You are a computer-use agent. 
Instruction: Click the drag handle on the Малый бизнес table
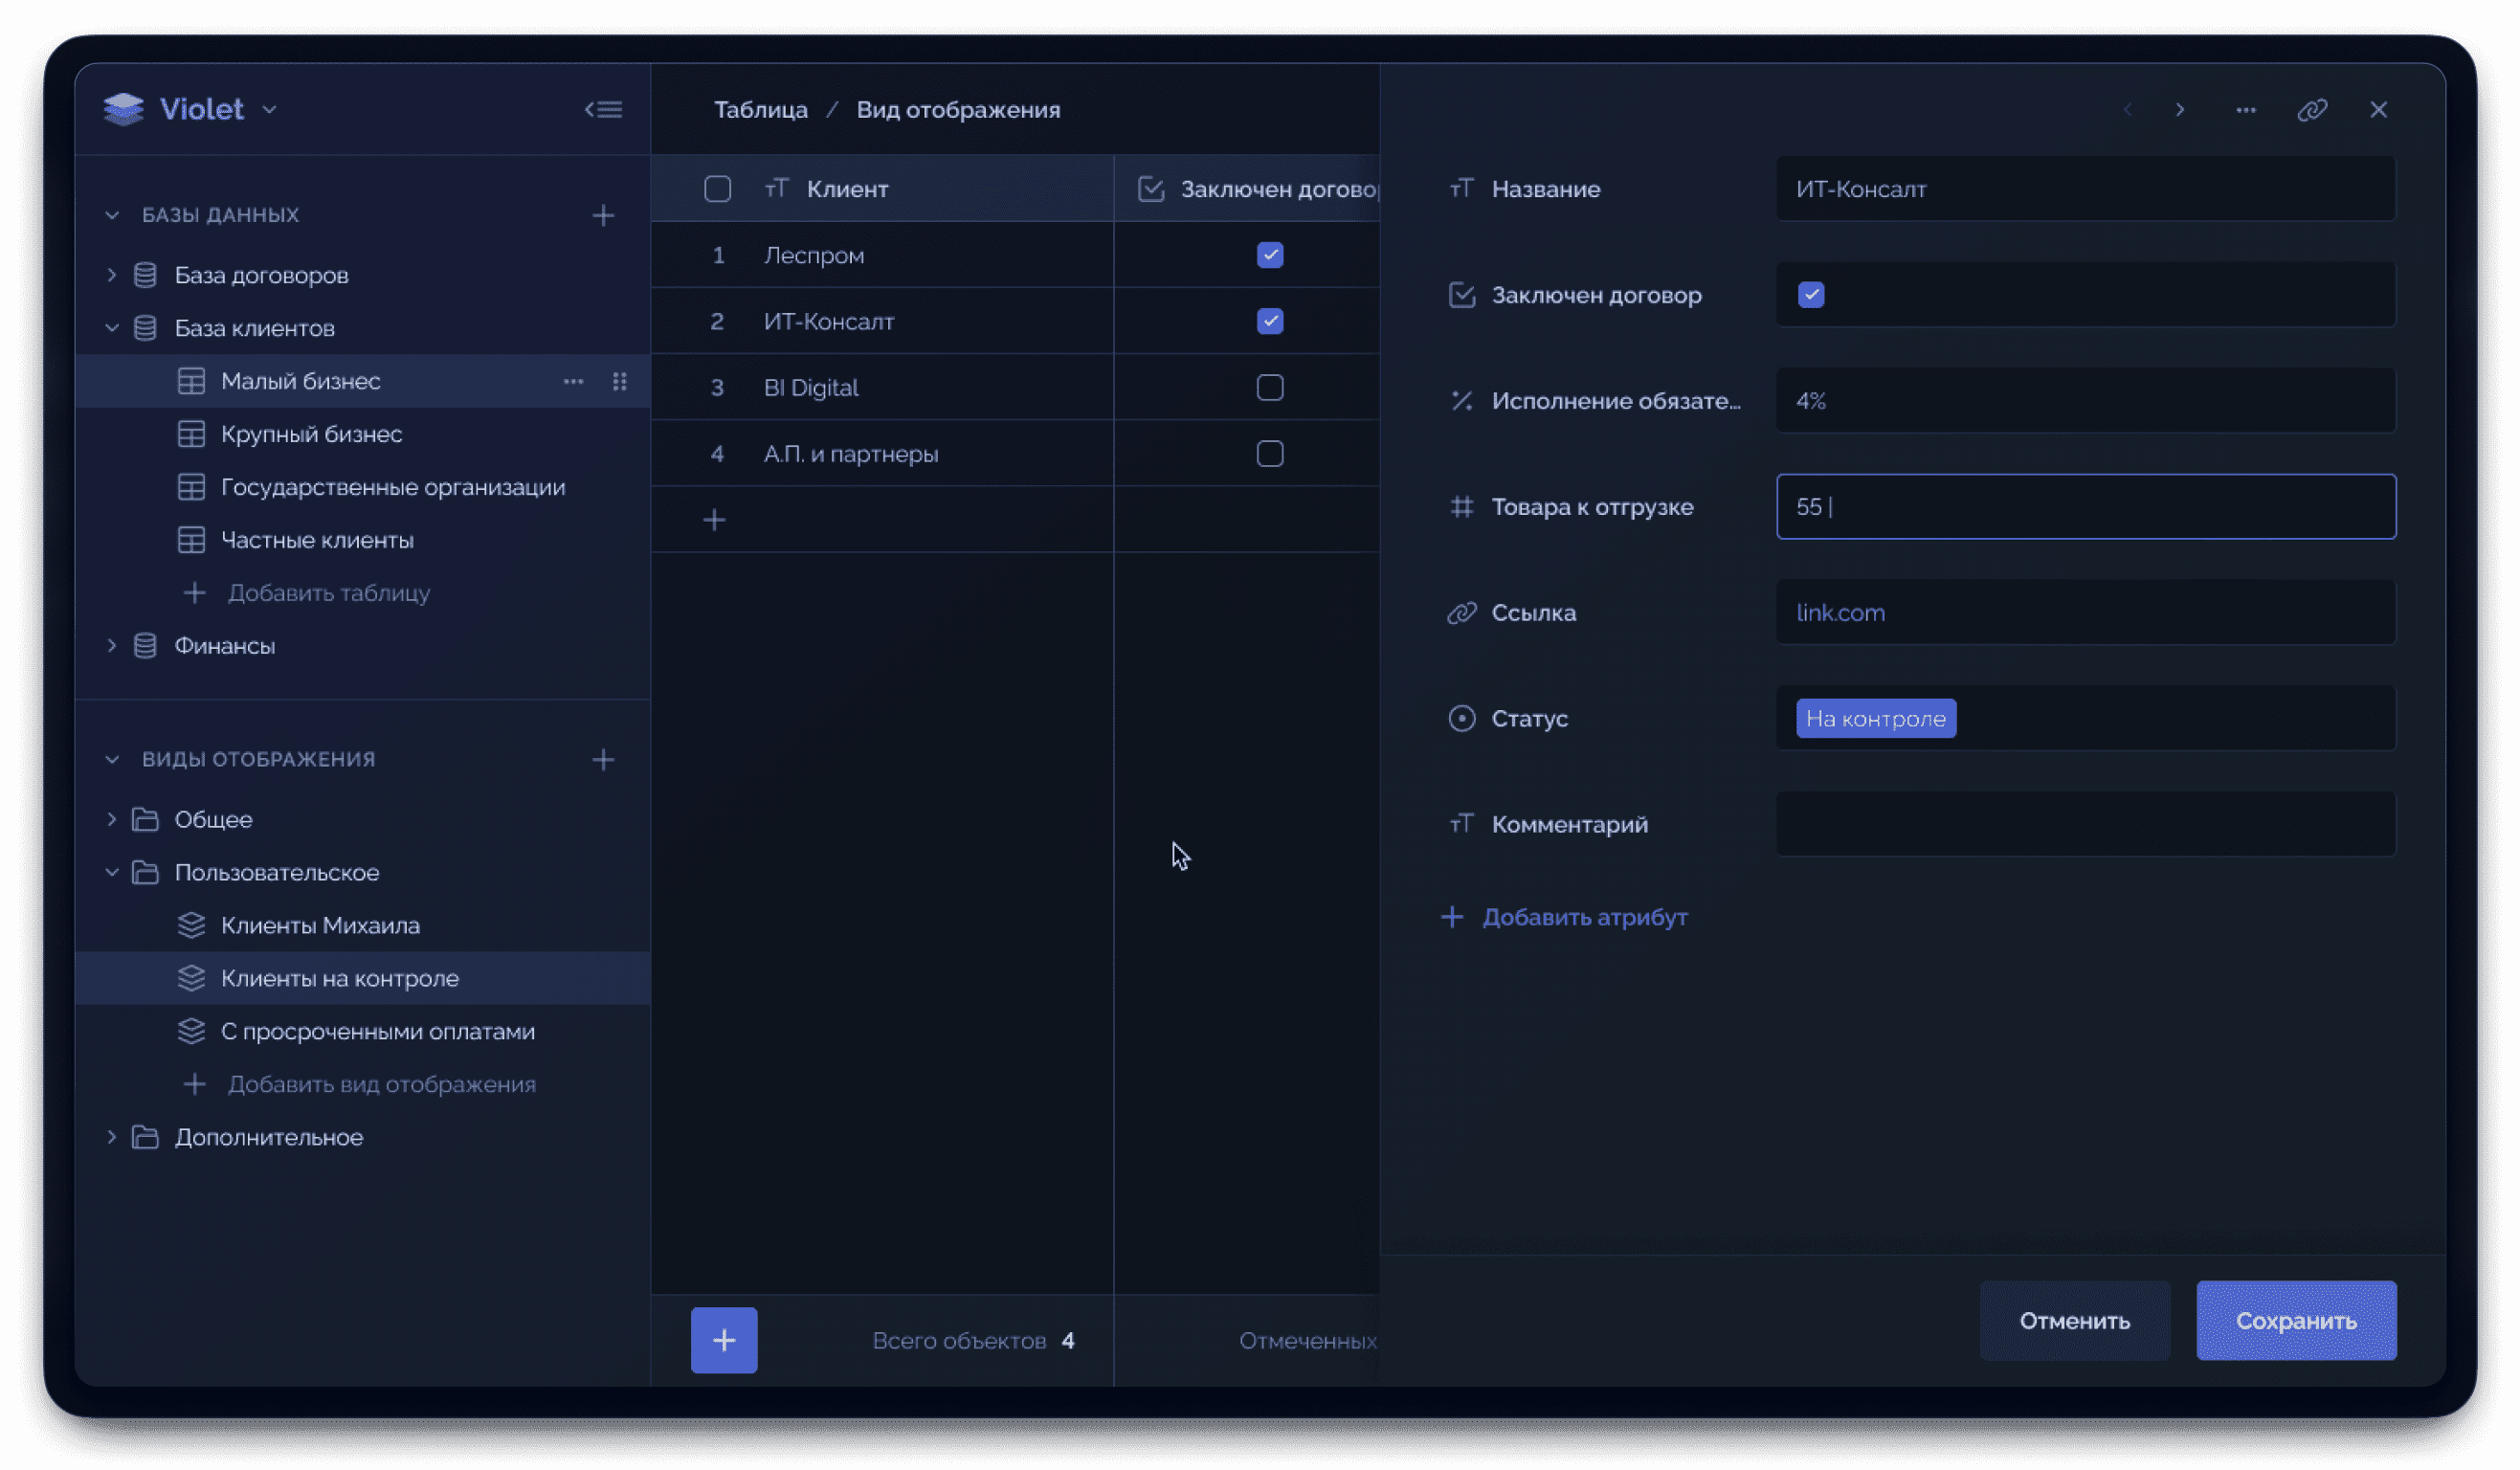click(620, 381)
